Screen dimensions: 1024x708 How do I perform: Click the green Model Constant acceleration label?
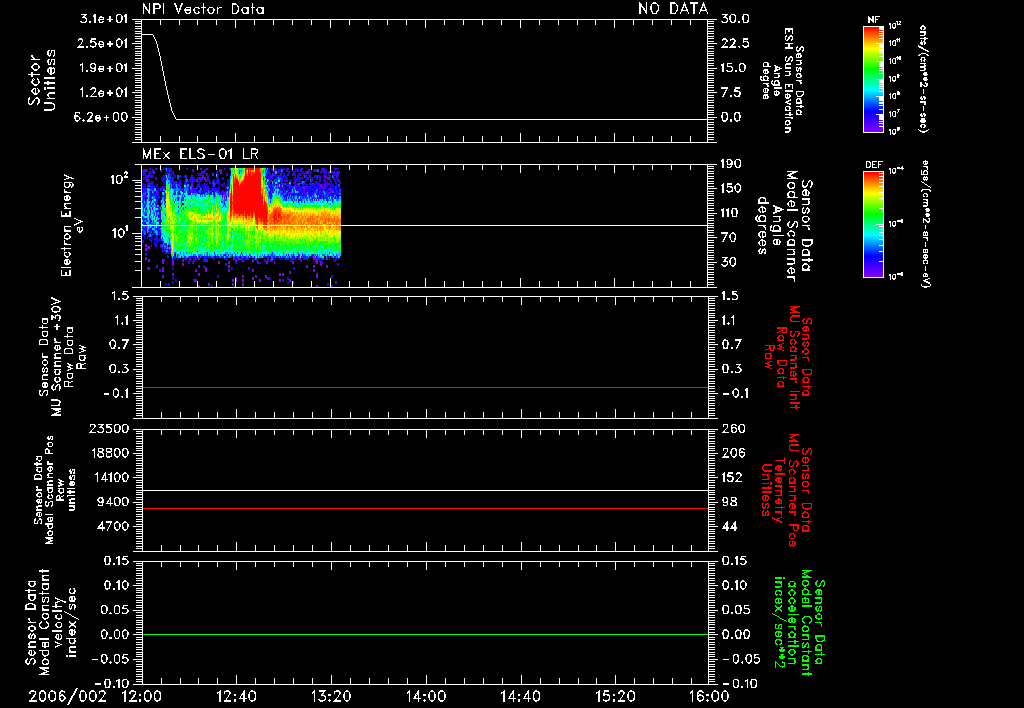pyautogui.click(x=799, y=623)
